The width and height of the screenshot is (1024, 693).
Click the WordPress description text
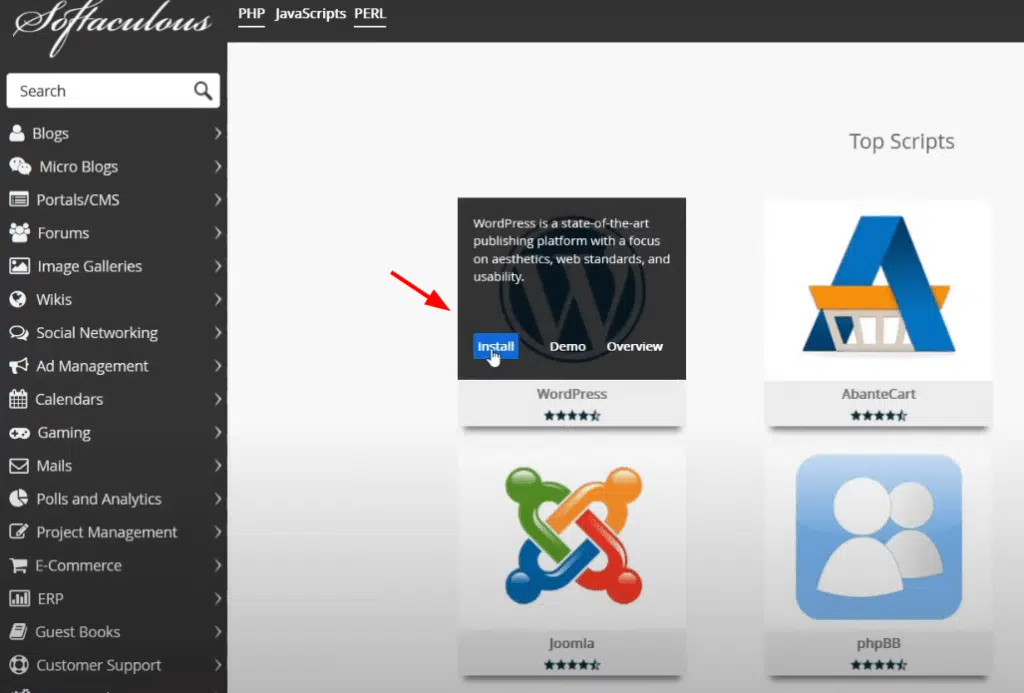pos(571,250)
